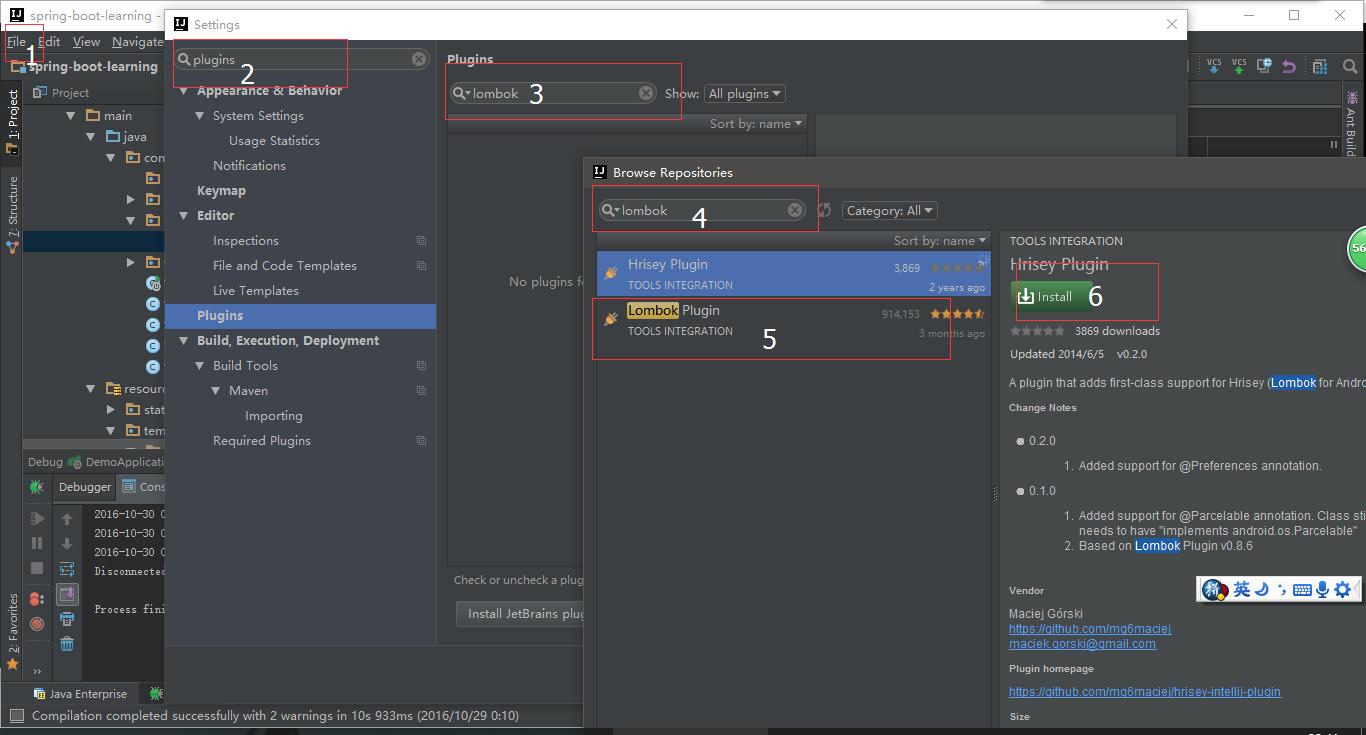The width and height of the screenshot is (1366, 735).
Task: Open the hrisey-intellij-plugin homepage link
Action: [x=1144, y=691]
